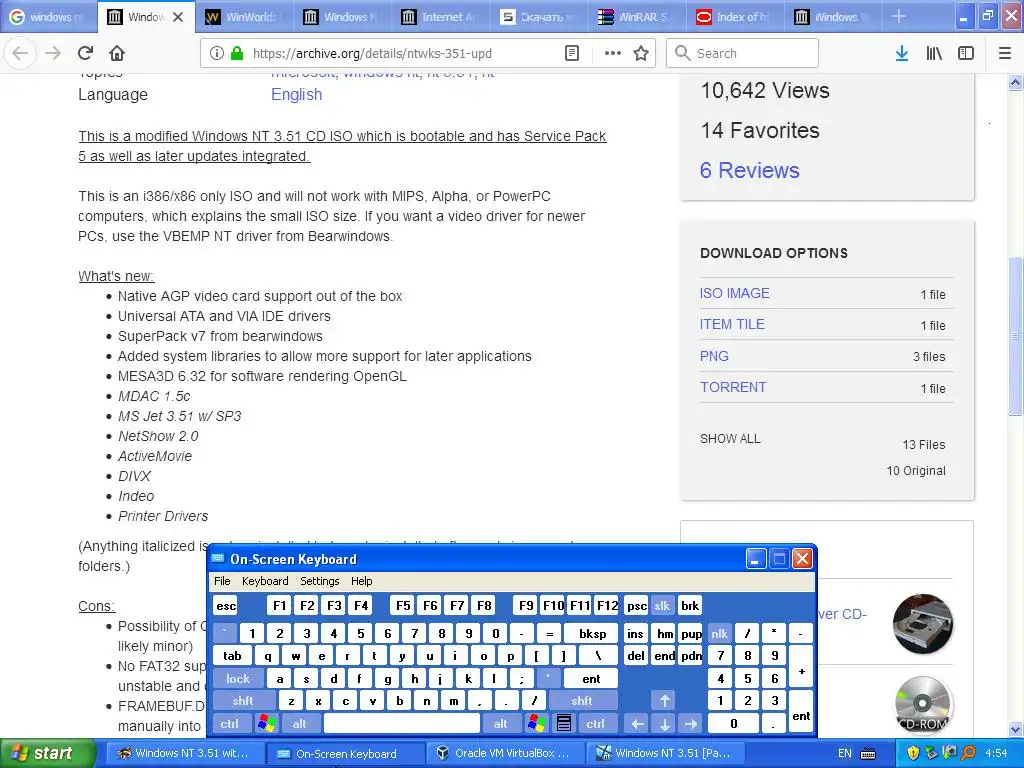Image resolution: width=1024 pixels, height=768 pixels.
Task: Click the context menu key on keyboard
Action: [x=564, y=723]
